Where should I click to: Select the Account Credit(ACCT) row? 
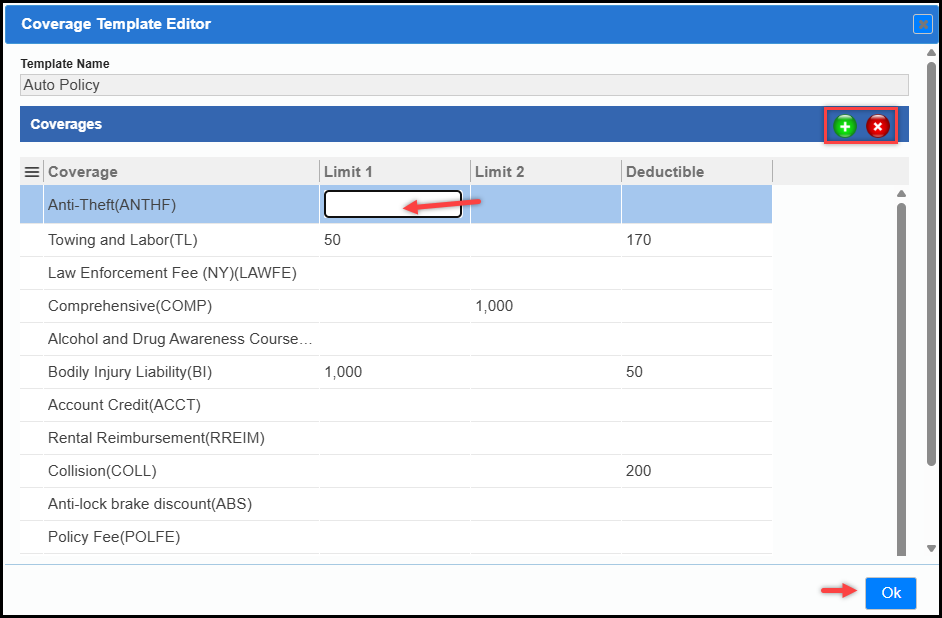pyautogui.click(x=396, y=405)
